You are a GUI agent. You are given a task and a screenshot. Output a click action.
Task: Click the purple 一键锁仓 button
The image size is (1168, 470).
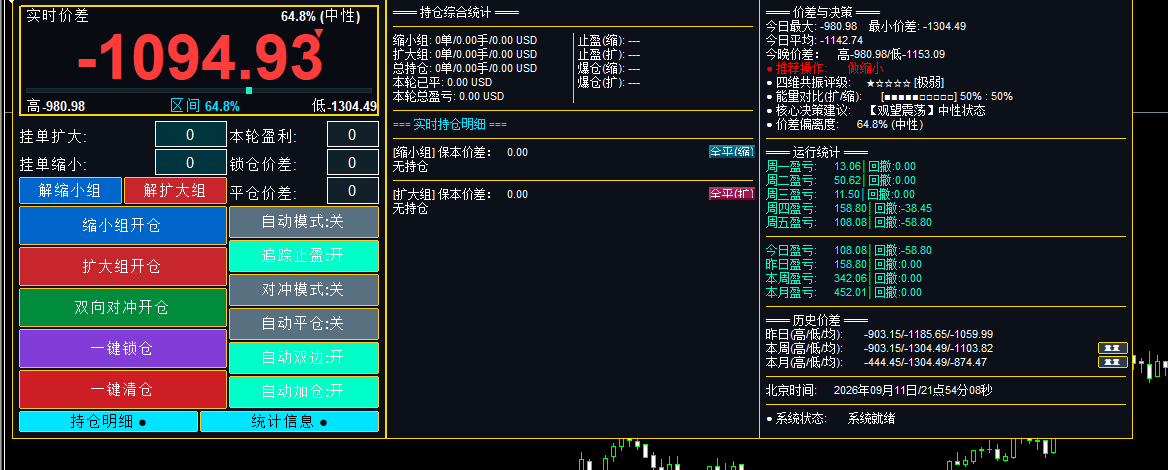[x=122, y=349]
